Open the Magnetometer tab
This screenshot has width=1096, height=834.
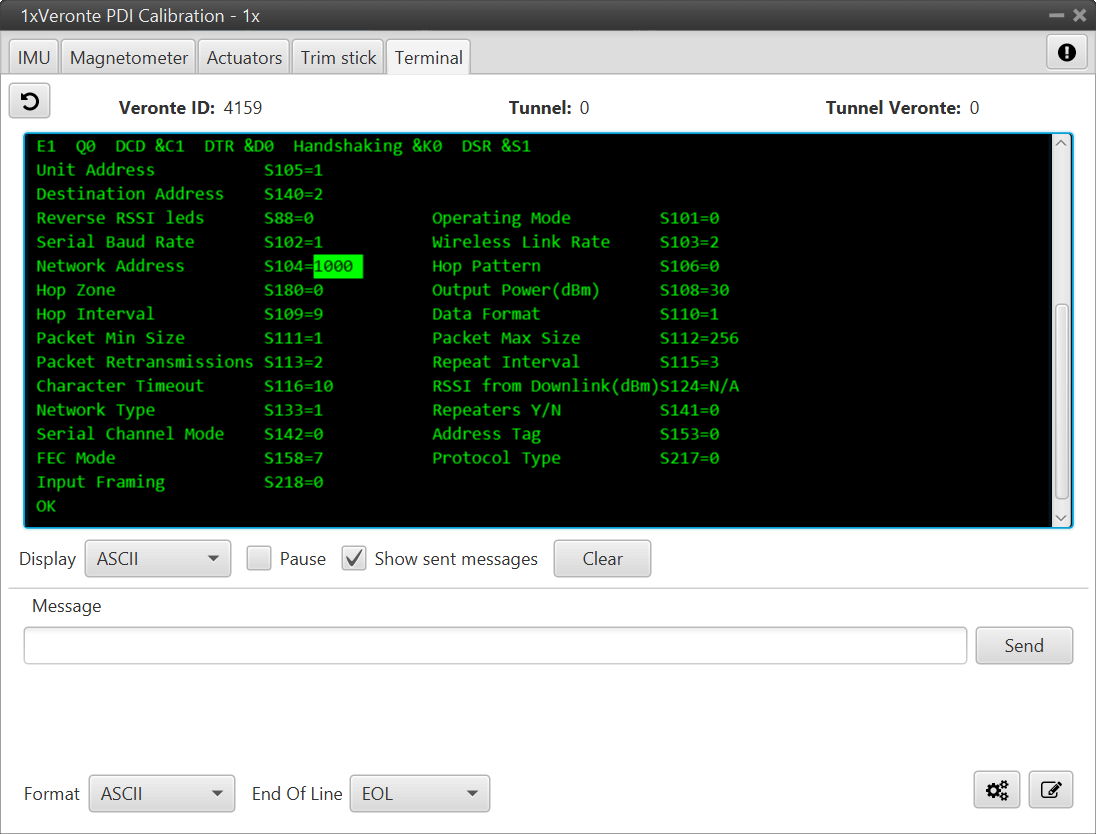click(129, 58)
